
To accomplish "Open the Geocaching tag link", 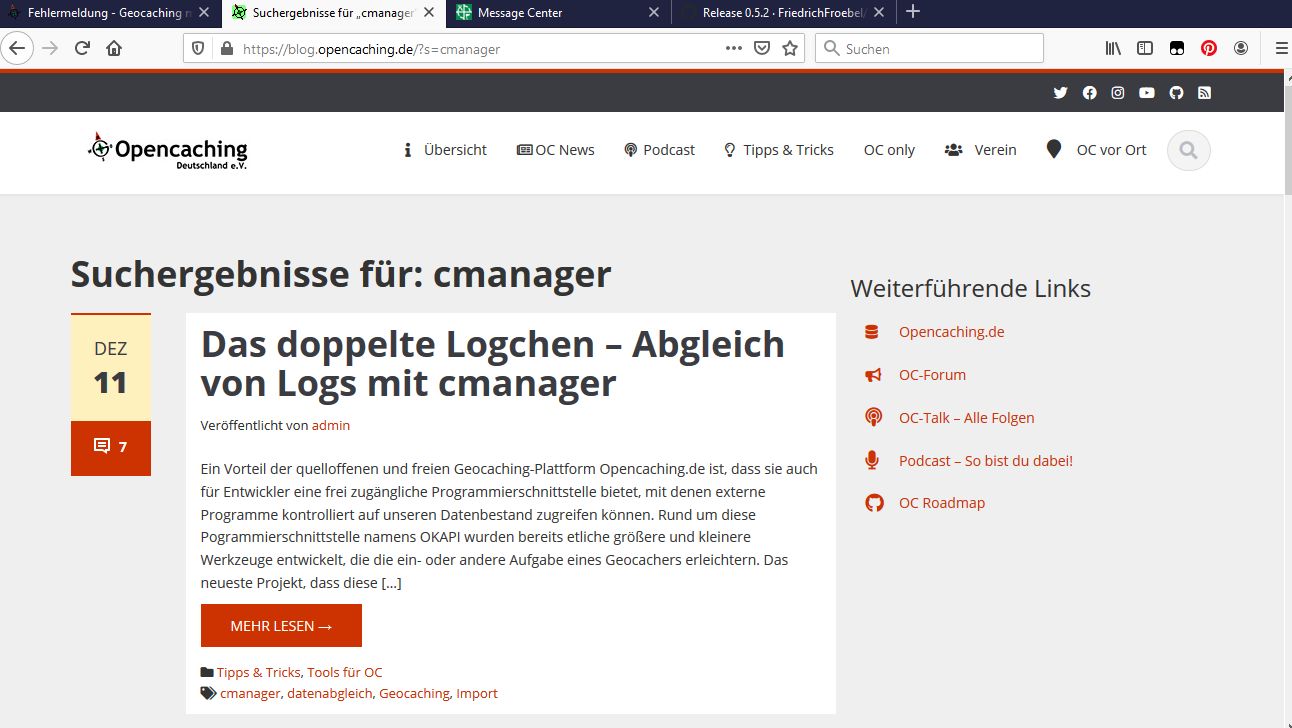I will point(414,693).
